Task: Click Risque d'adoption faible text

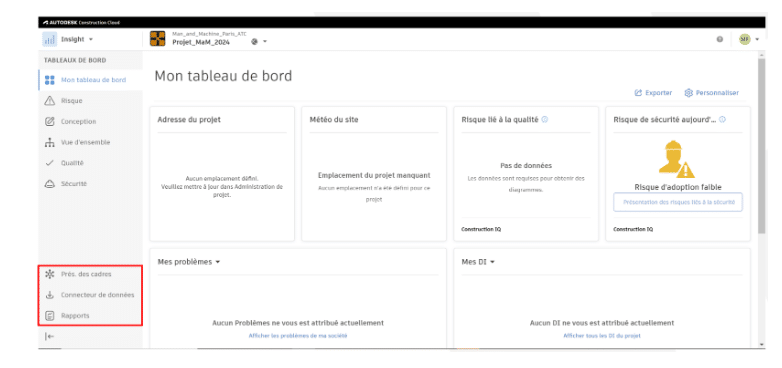Action: 678,187
